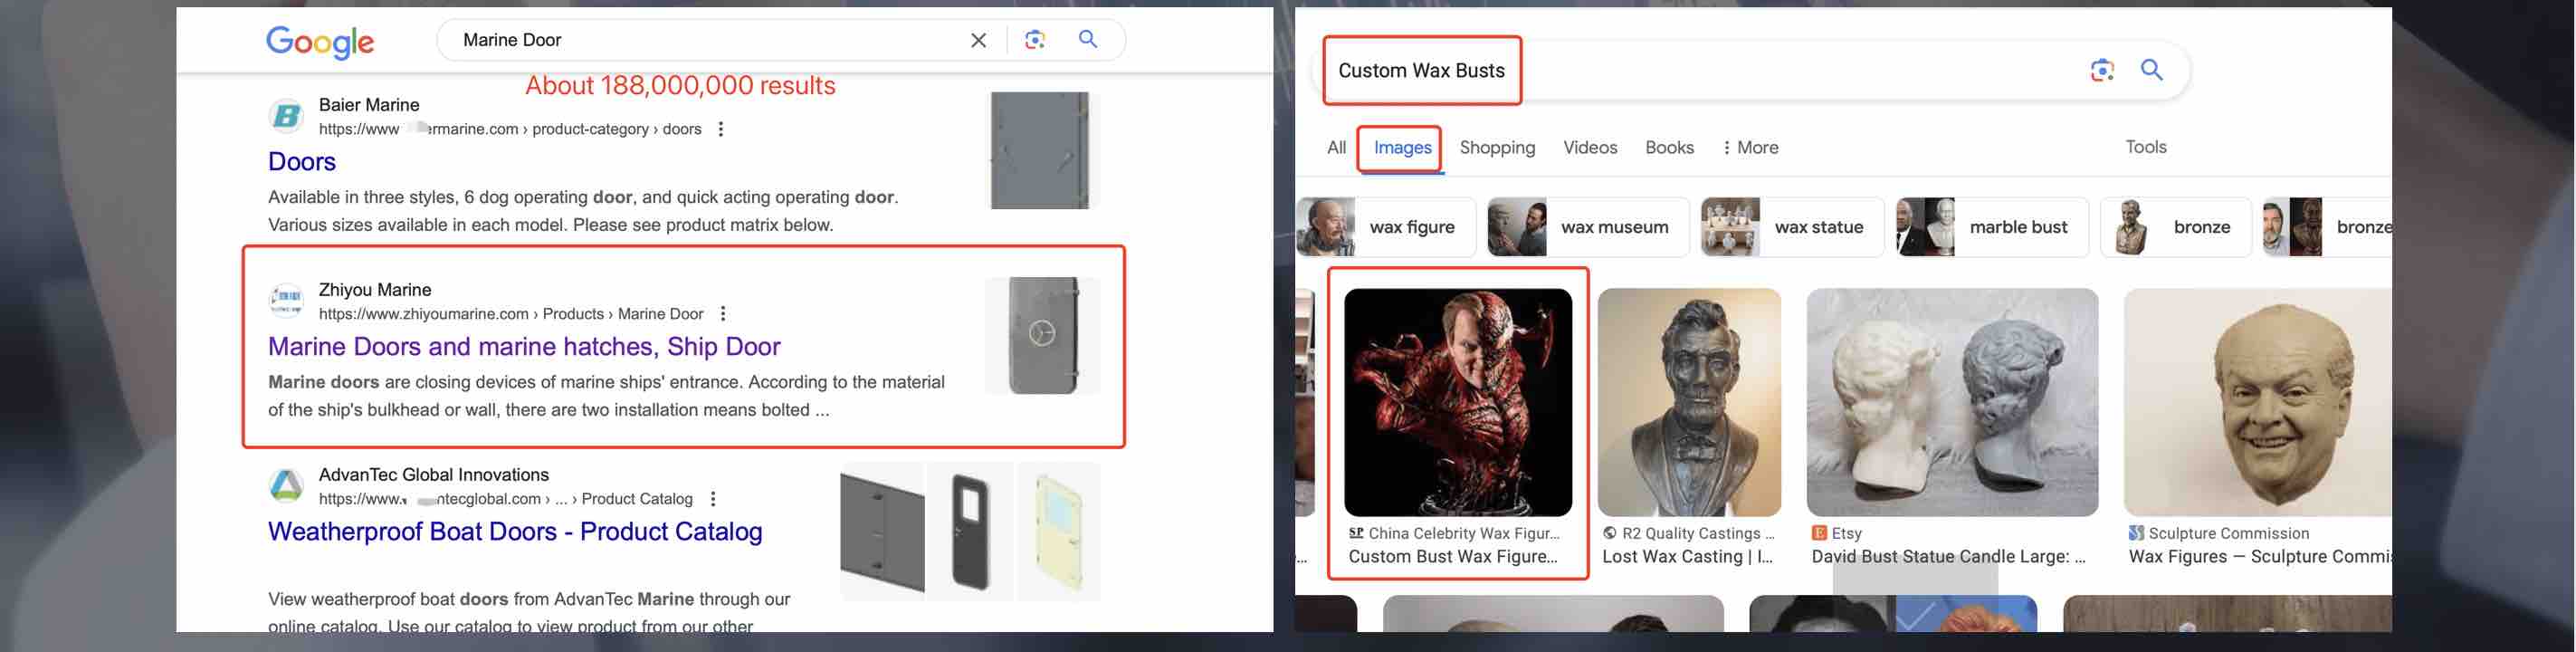Viewport: 2576px width, 652px height.
Task: Click the R2 Quality Castings favicon icon
Action: (x=1609, y=534)
